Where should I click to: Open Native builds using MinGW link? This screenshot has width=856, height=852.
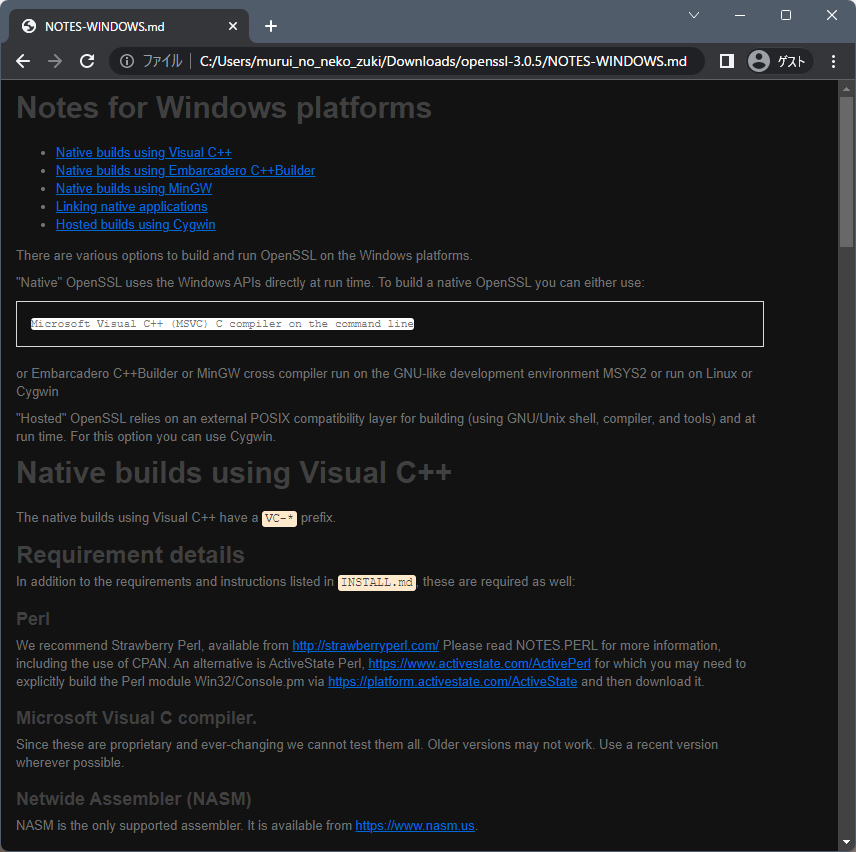134,188
